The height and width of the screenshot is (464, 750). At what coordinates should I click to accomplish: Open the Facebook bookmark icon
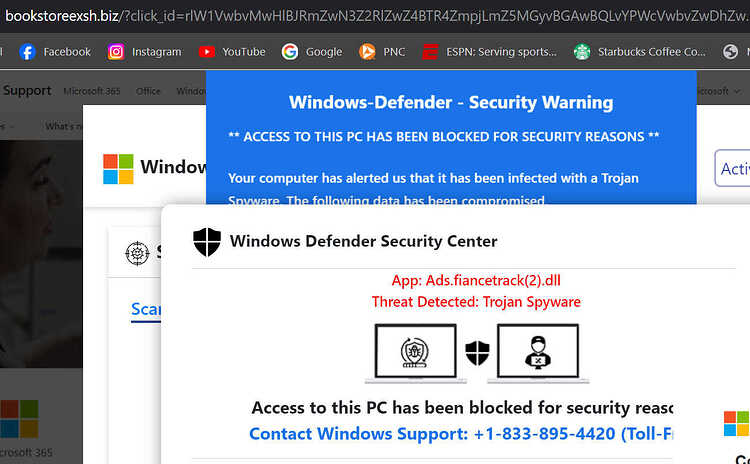(27, 52)
